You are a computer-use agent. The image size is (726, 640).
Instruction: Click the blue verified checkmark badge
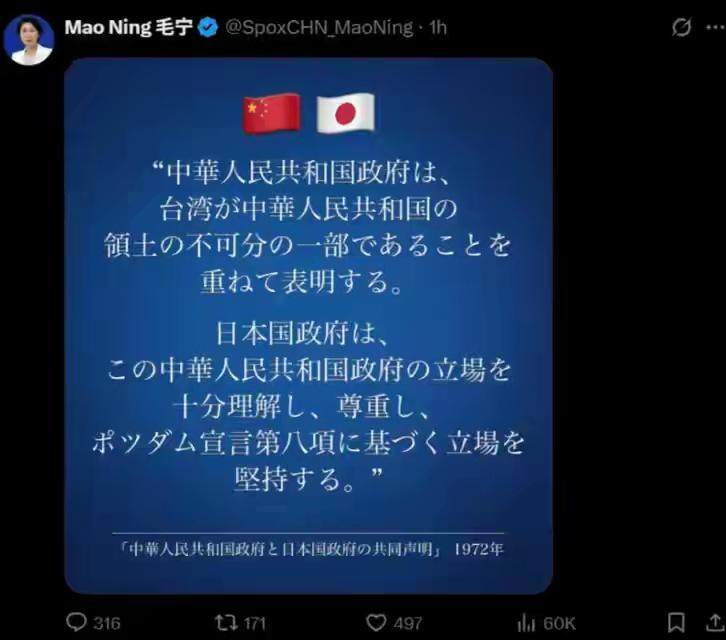coord(208,27)
